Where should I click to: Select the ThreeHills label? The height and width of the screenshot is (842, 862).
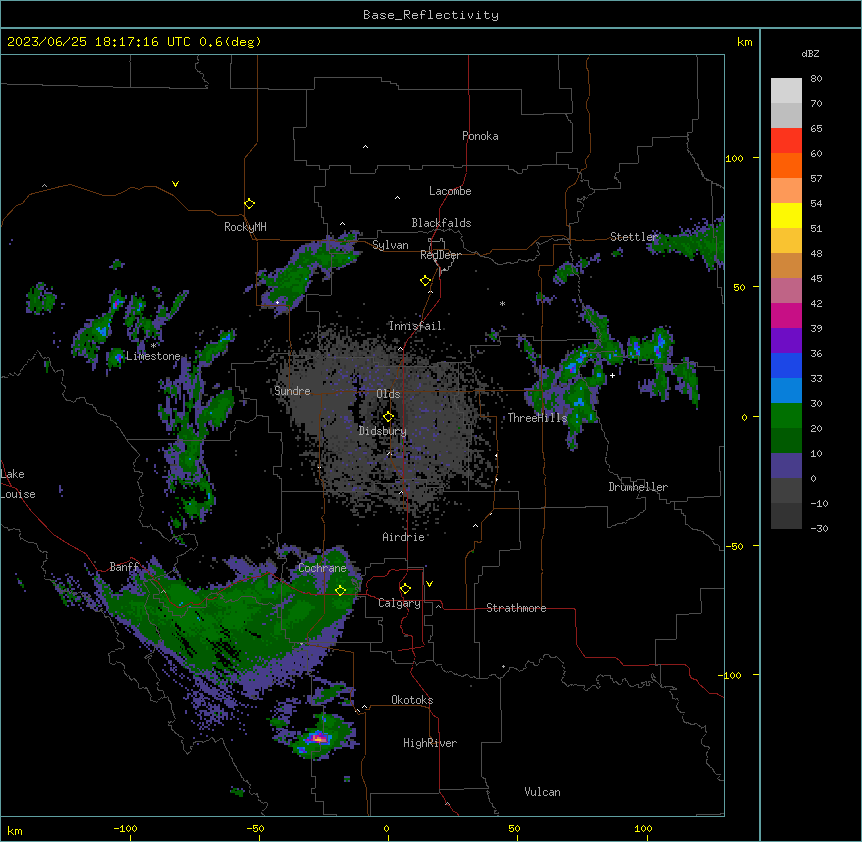pyautogui.click(x=537, y=418)
